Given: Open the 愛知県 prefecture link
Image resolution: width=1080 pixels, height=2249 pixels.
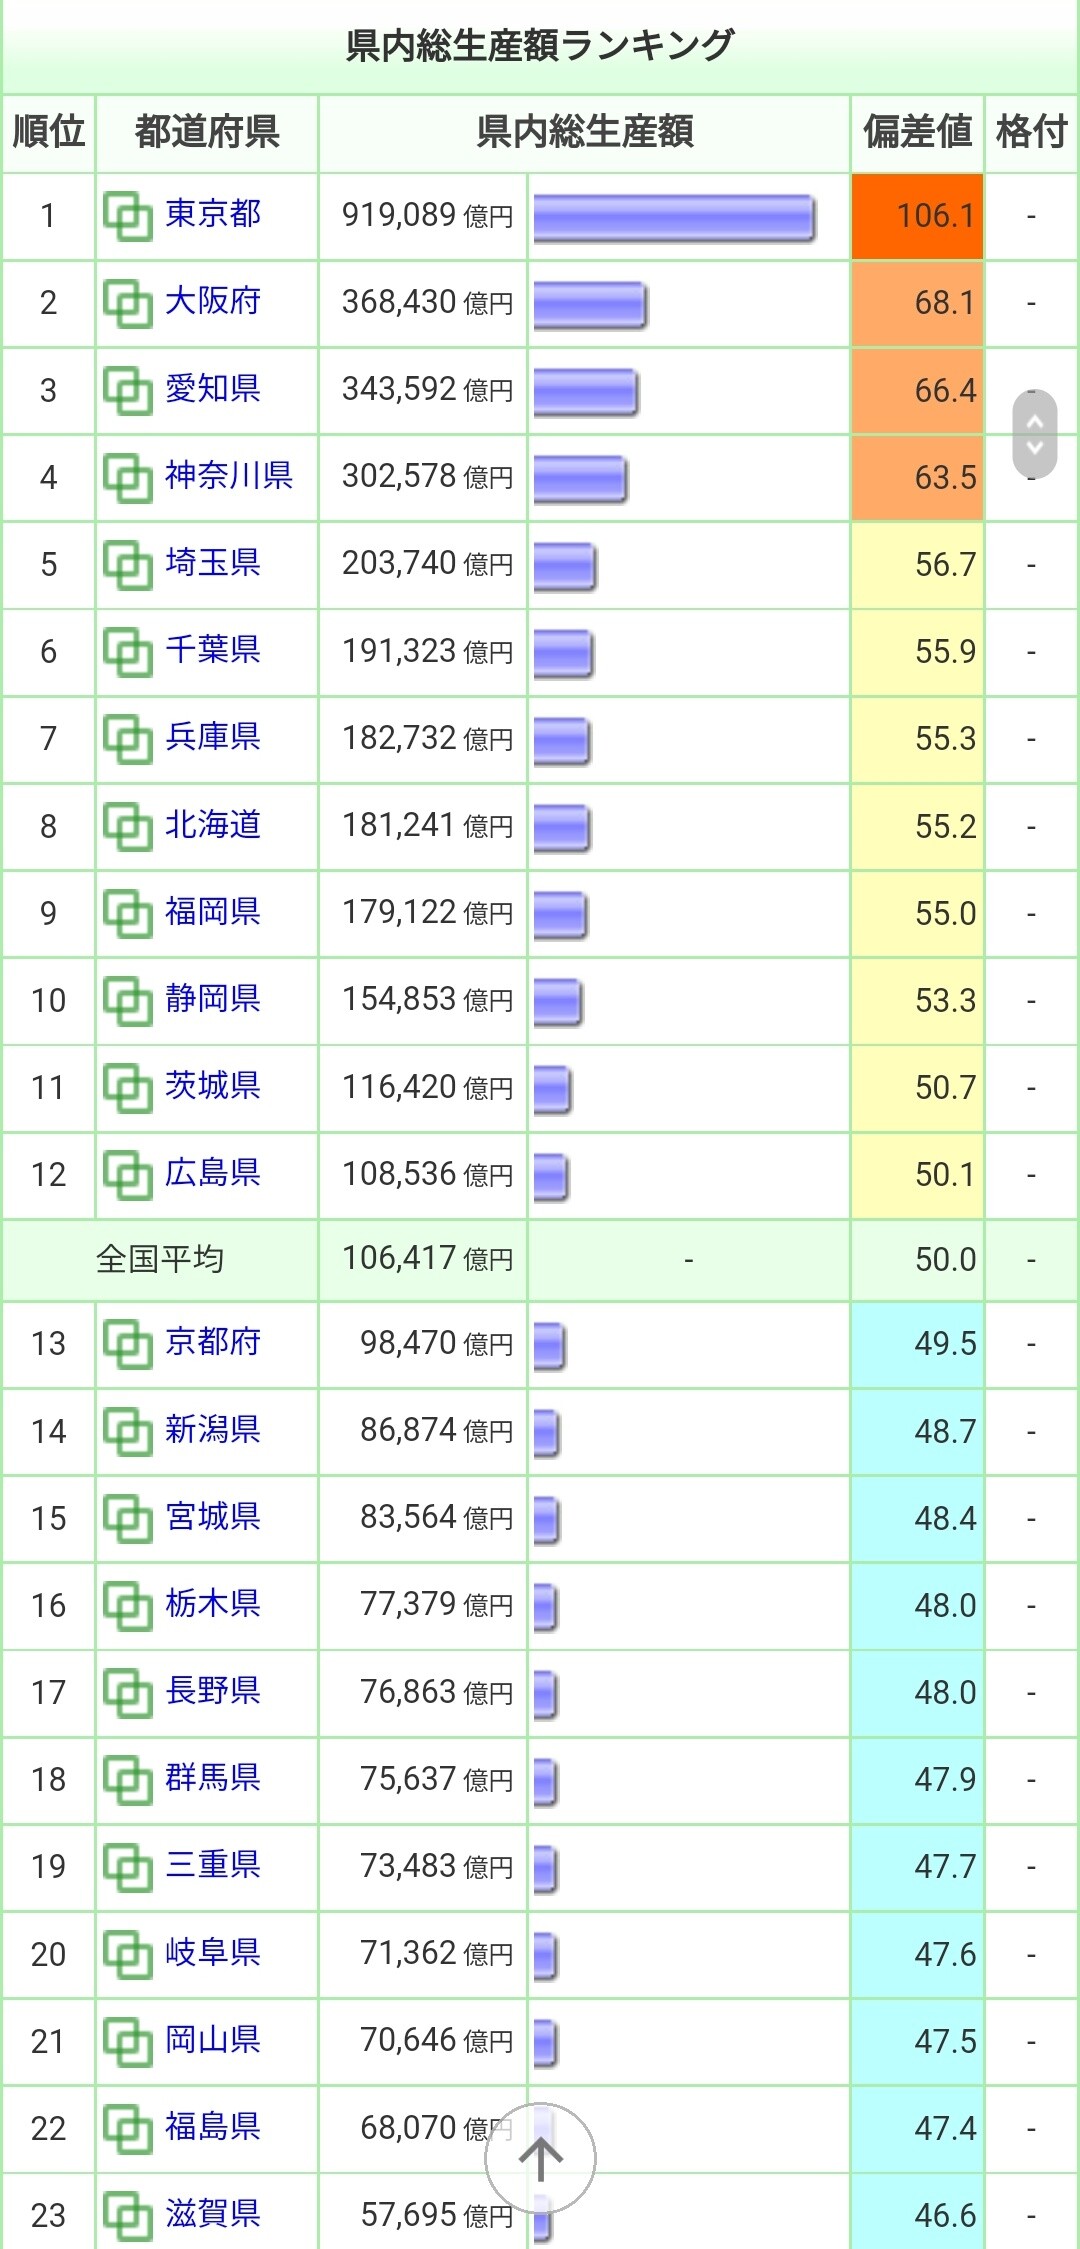Looking at the screenshot, I should coord(213,388).
